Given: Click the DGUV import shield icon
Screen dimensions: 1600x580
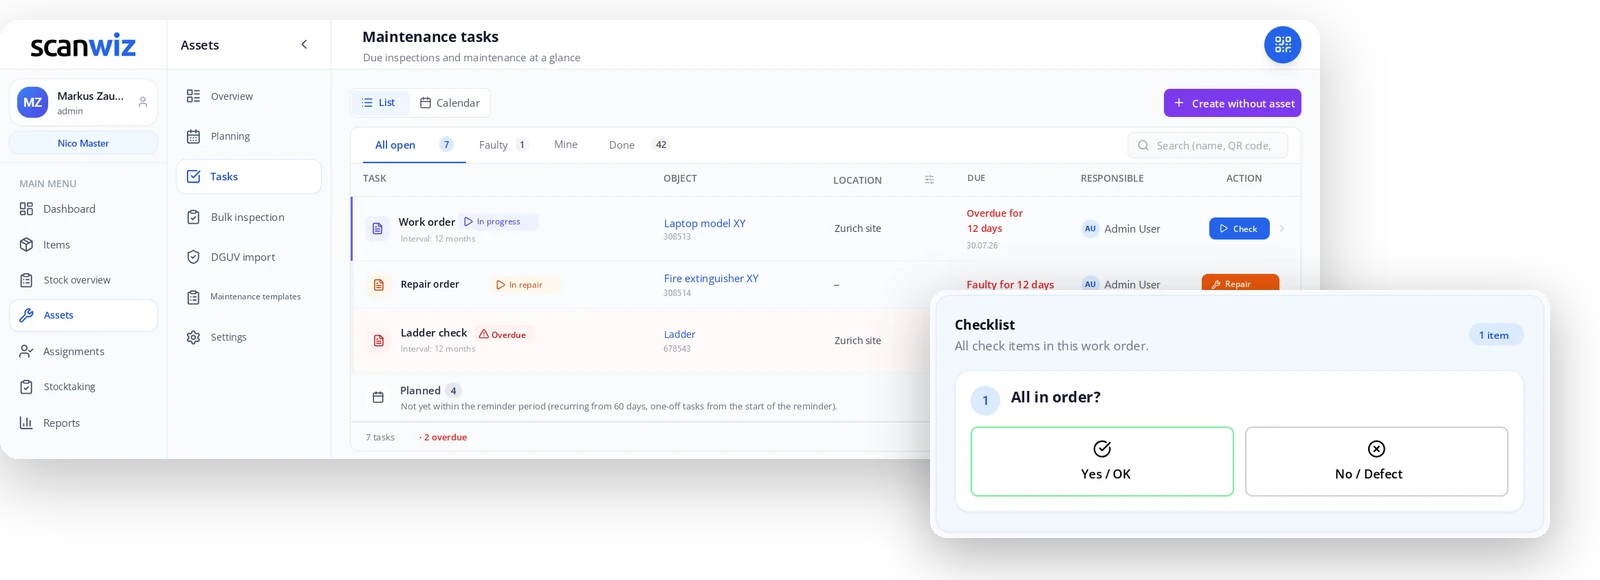Looking at the screenshot, I should [193, 257].
